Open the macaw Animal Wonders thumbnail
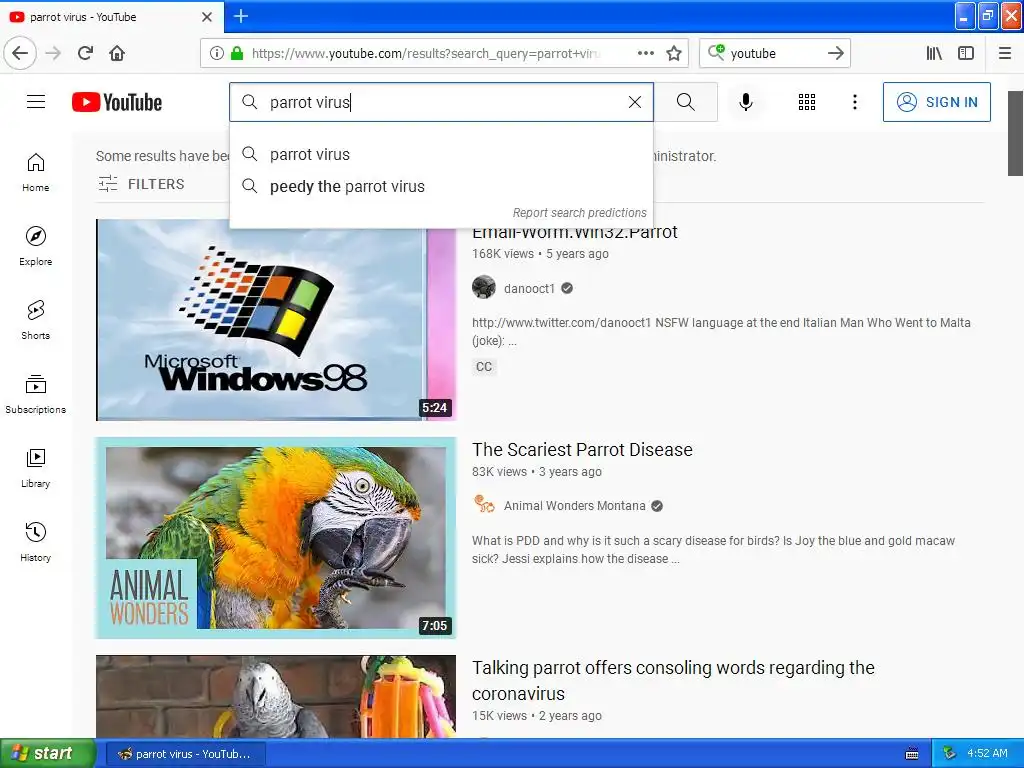Image resolution: width=1024 pixels, height=768 pixels. [276, 537]
